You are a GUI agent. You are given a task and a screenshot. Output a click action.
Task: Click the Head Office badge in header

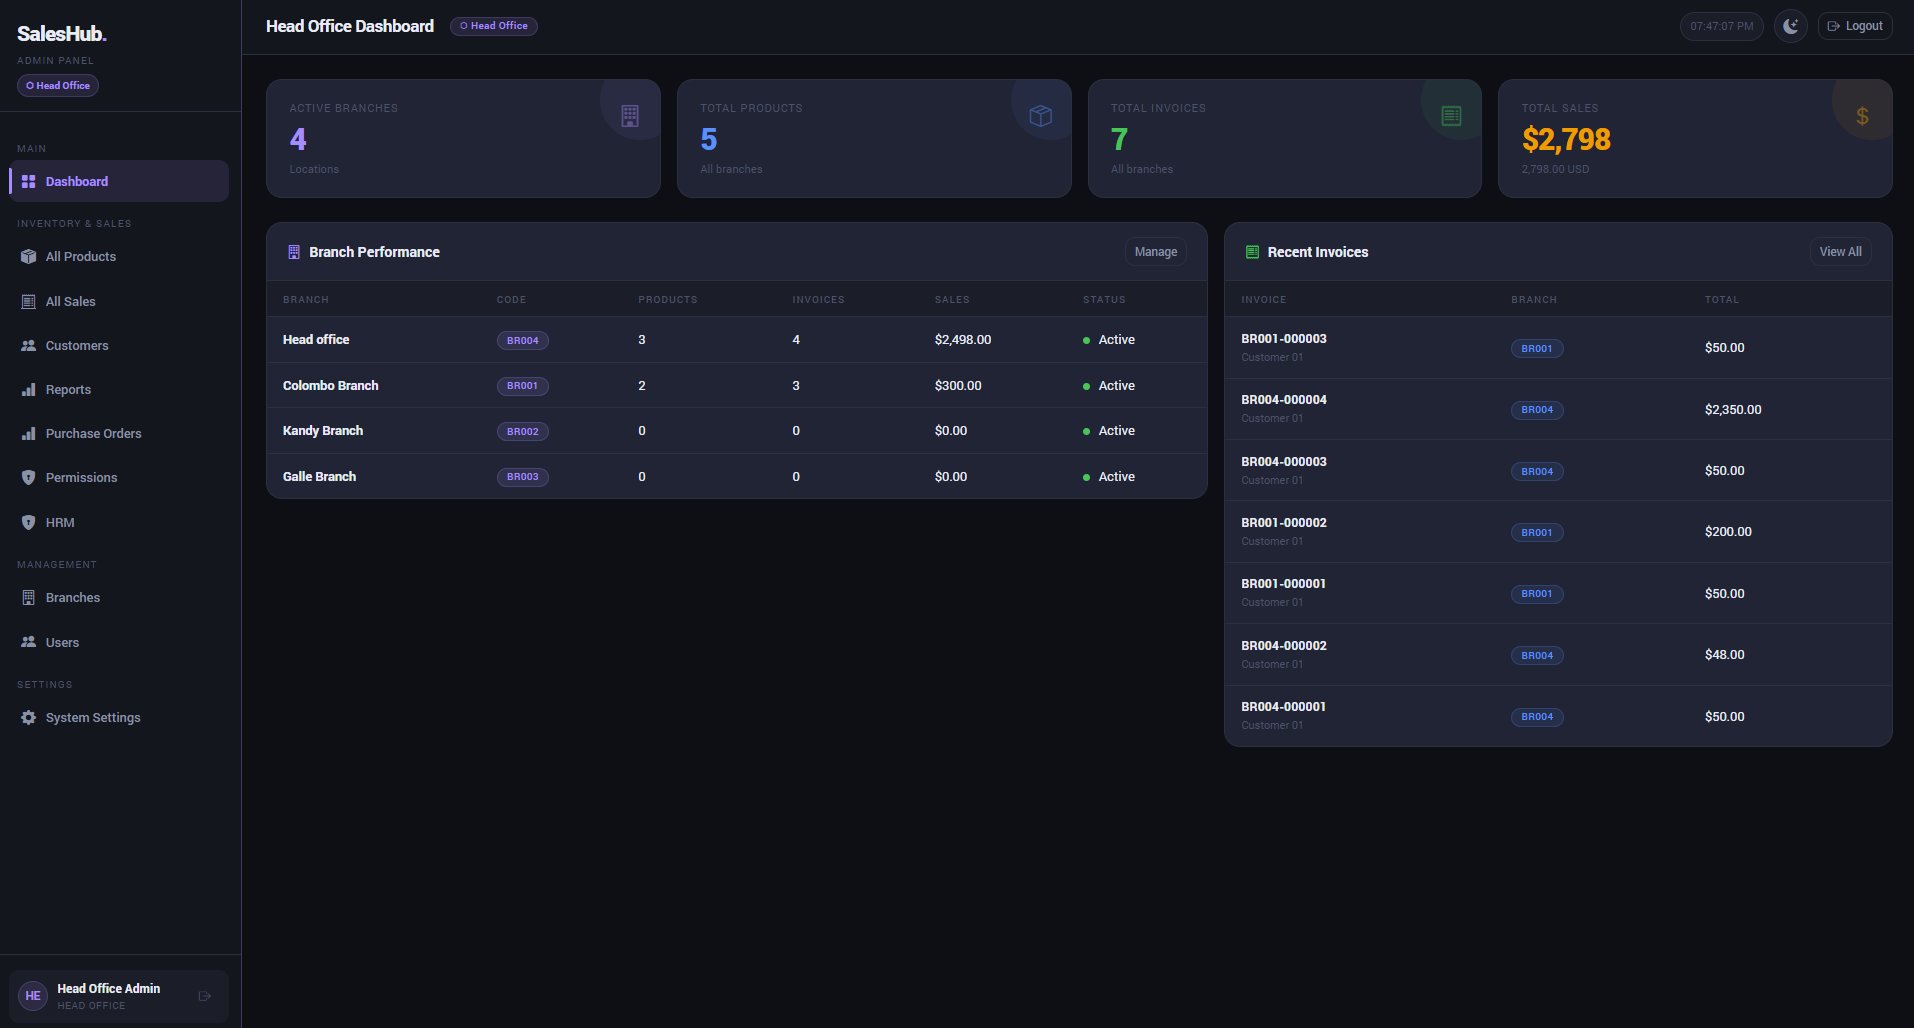tap(494, 26)
